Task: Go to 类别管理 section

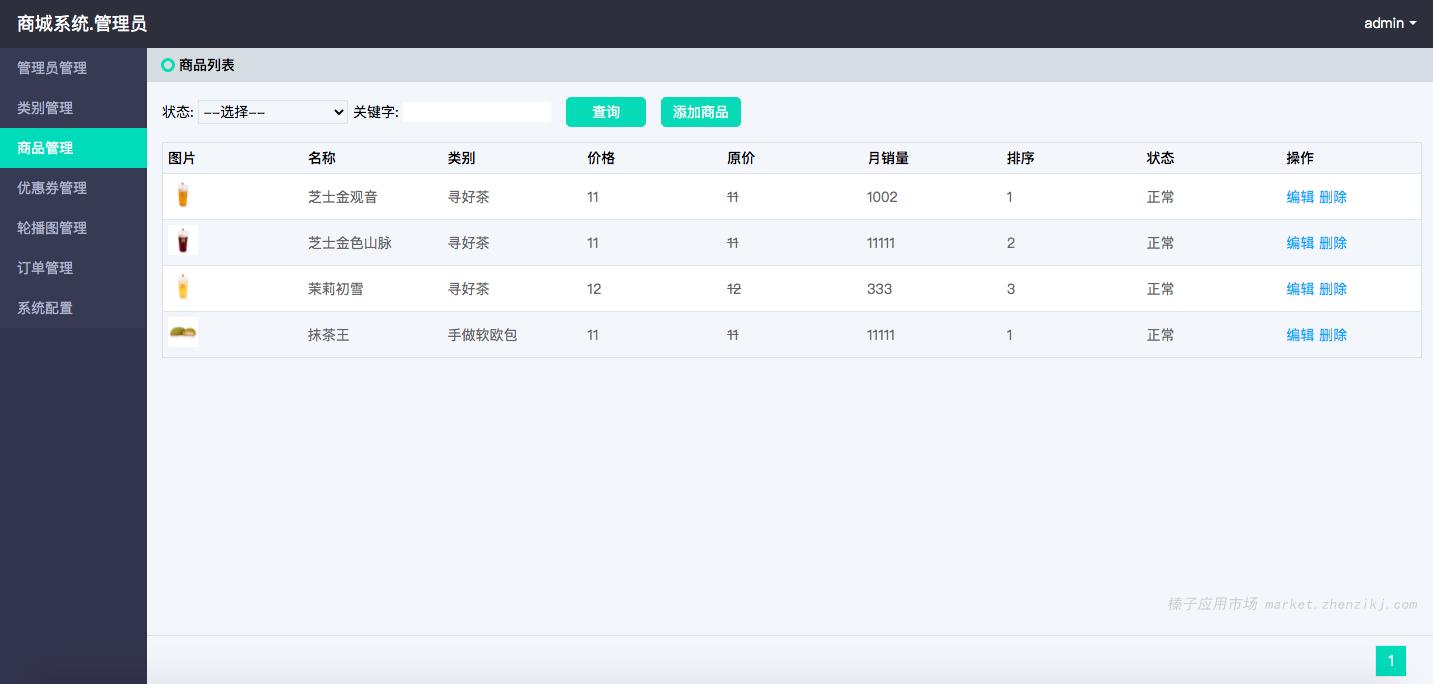Action: 45,108
